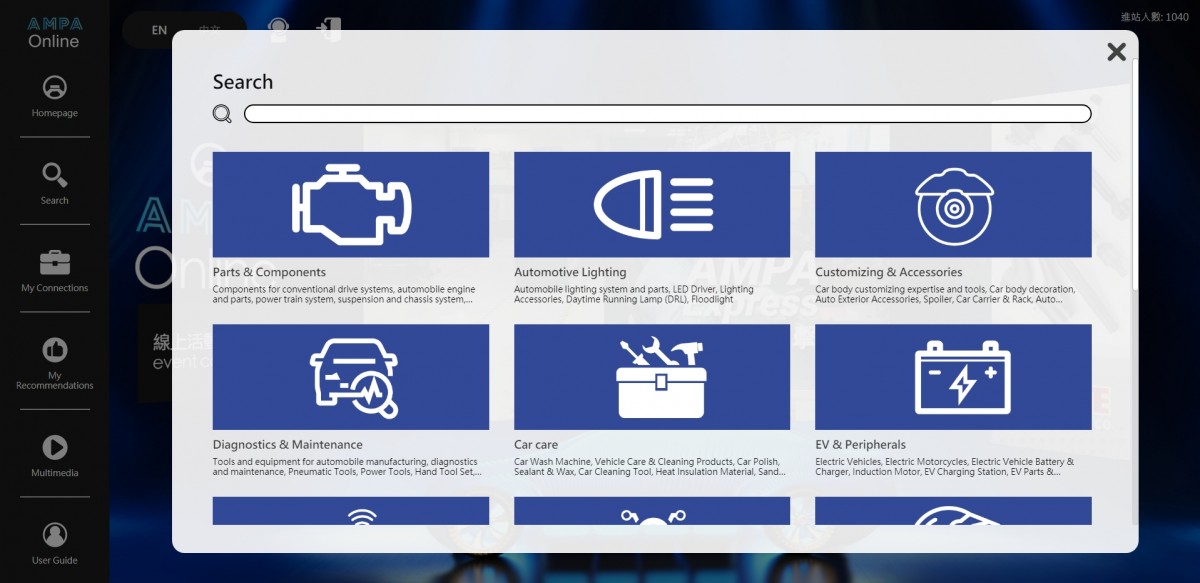Click the logout door icon in header
Viewport: 1200px width, 583px height.
point(328,29)
